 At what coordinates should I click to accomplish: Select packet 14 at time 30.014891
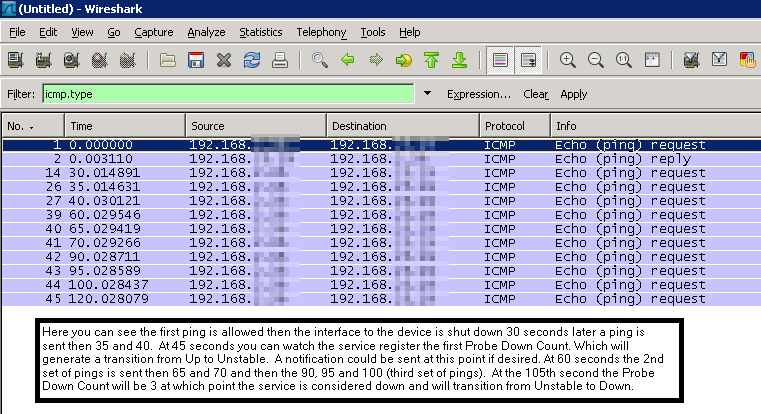(x=381, y=173)
